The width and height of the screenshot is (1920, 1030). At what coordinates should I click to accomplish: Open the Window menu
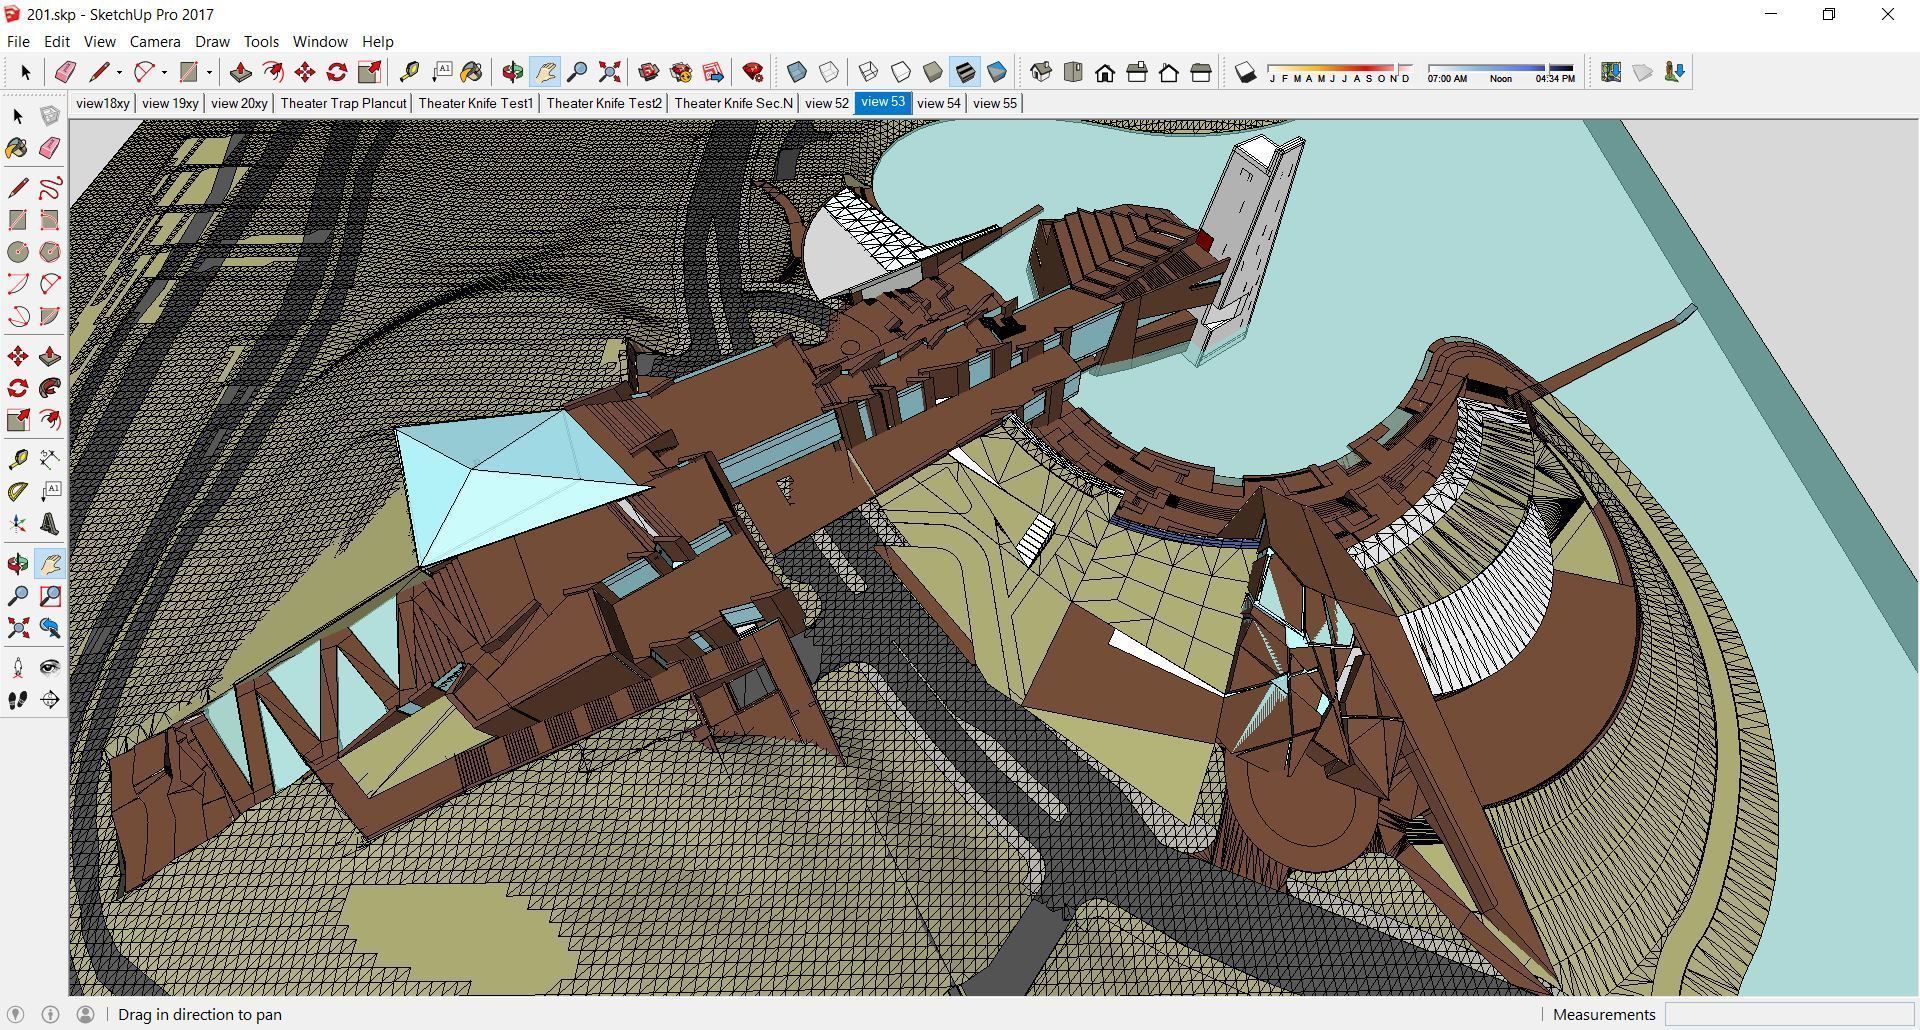(320, 42)
